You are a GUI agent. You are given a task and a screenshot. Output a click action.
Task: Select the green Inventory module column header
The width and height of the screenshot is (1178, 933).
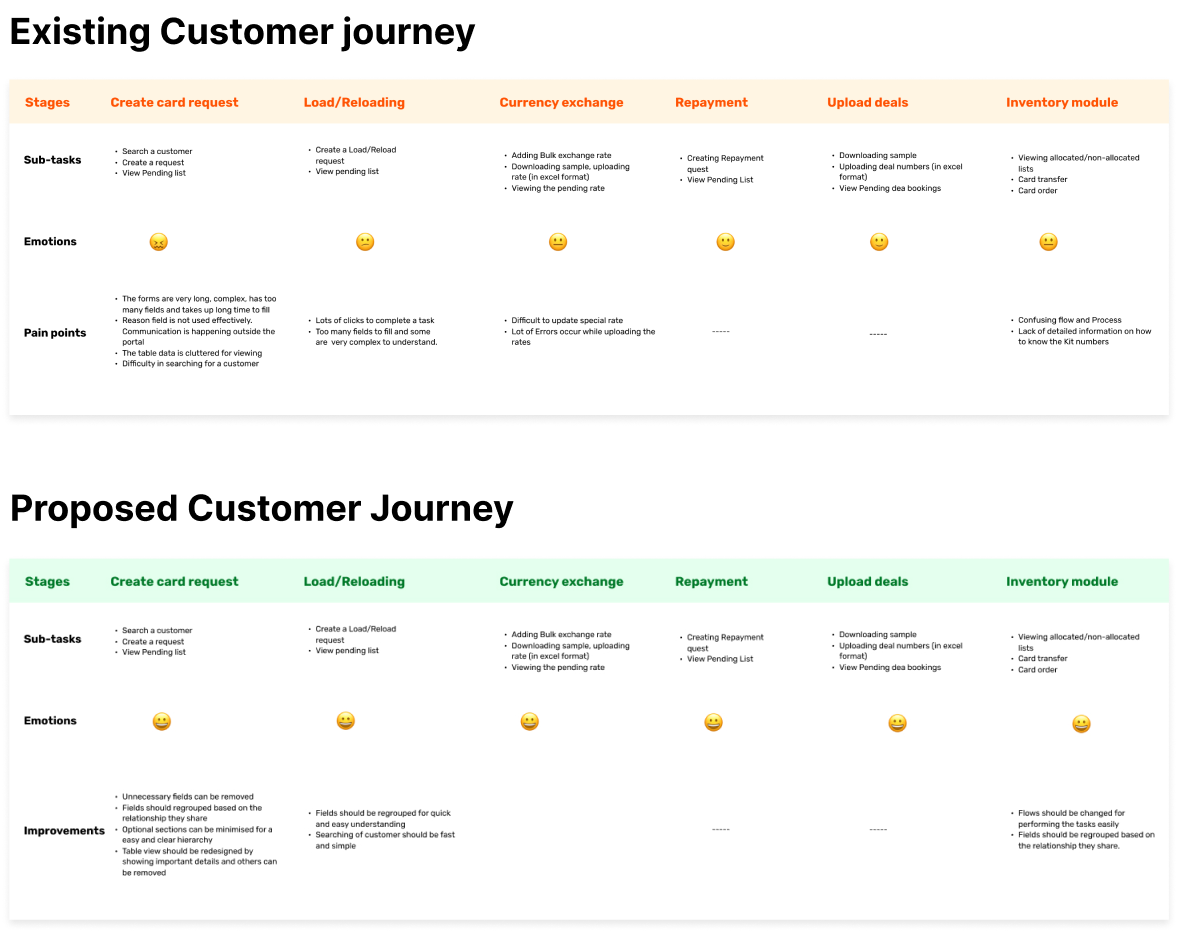coord(1062,581)
